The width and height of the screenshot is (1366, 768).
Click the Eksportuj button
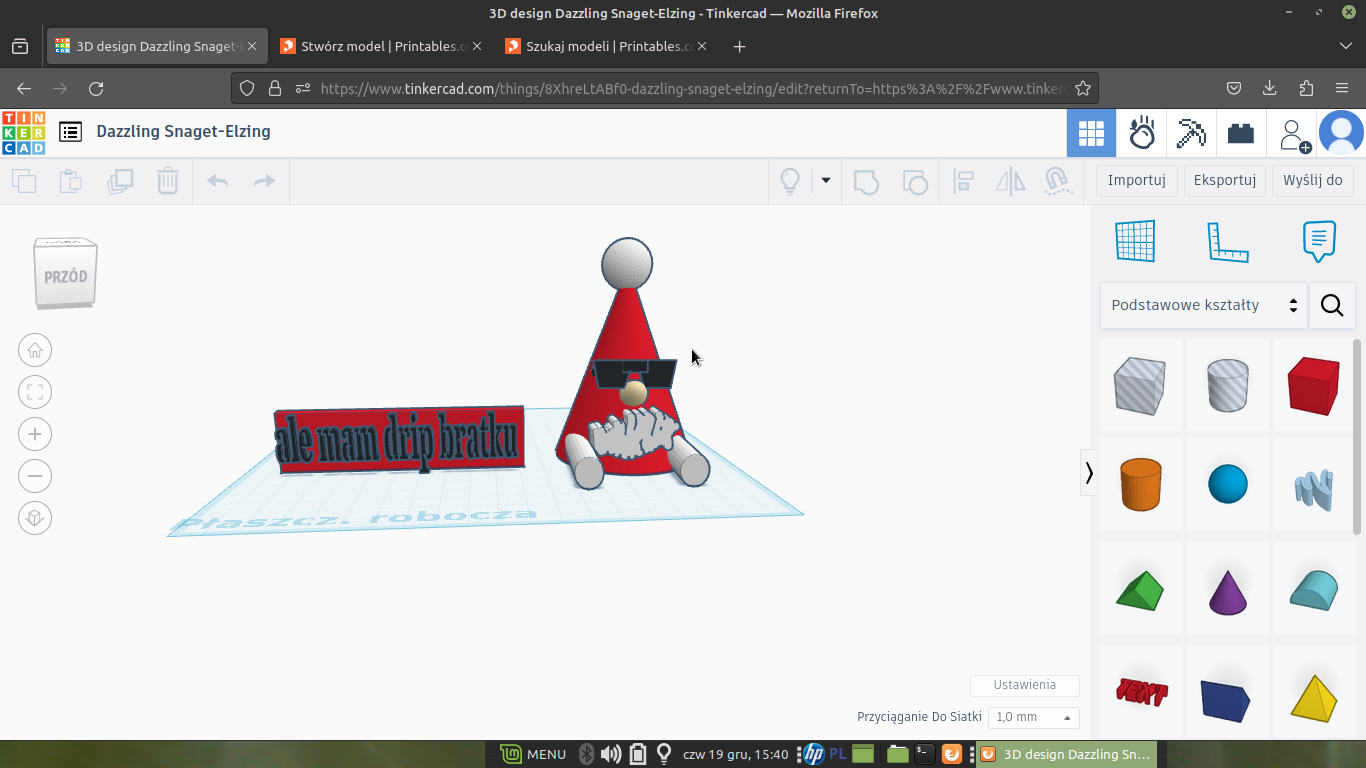coord(1225,181)
